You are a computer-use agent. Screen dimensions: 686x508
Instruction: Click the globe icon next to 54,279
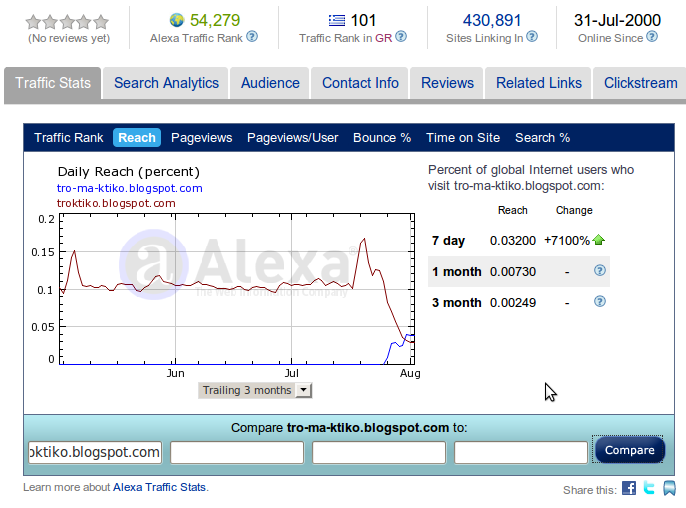(x=177, y=20)
